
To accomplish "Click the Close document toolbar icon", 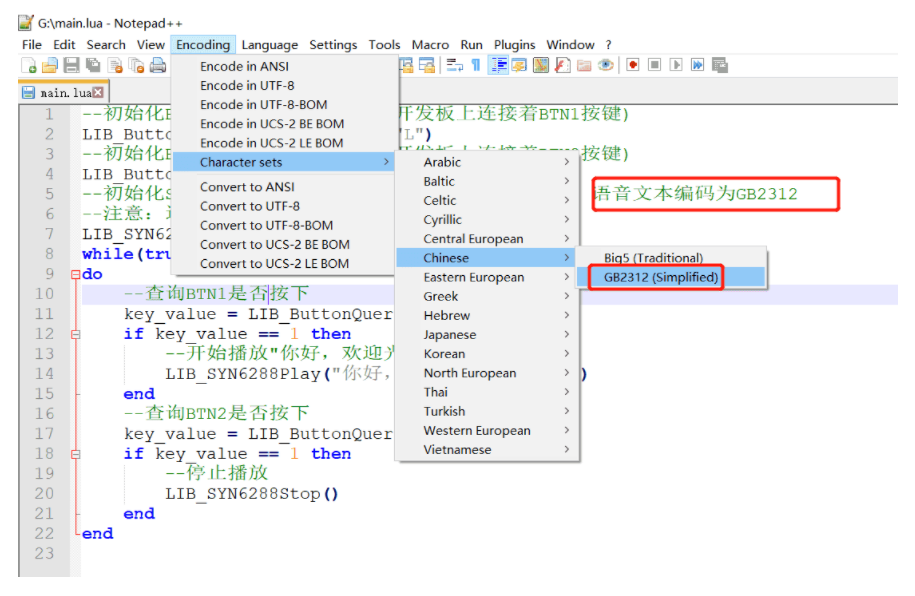I will 115,65.
